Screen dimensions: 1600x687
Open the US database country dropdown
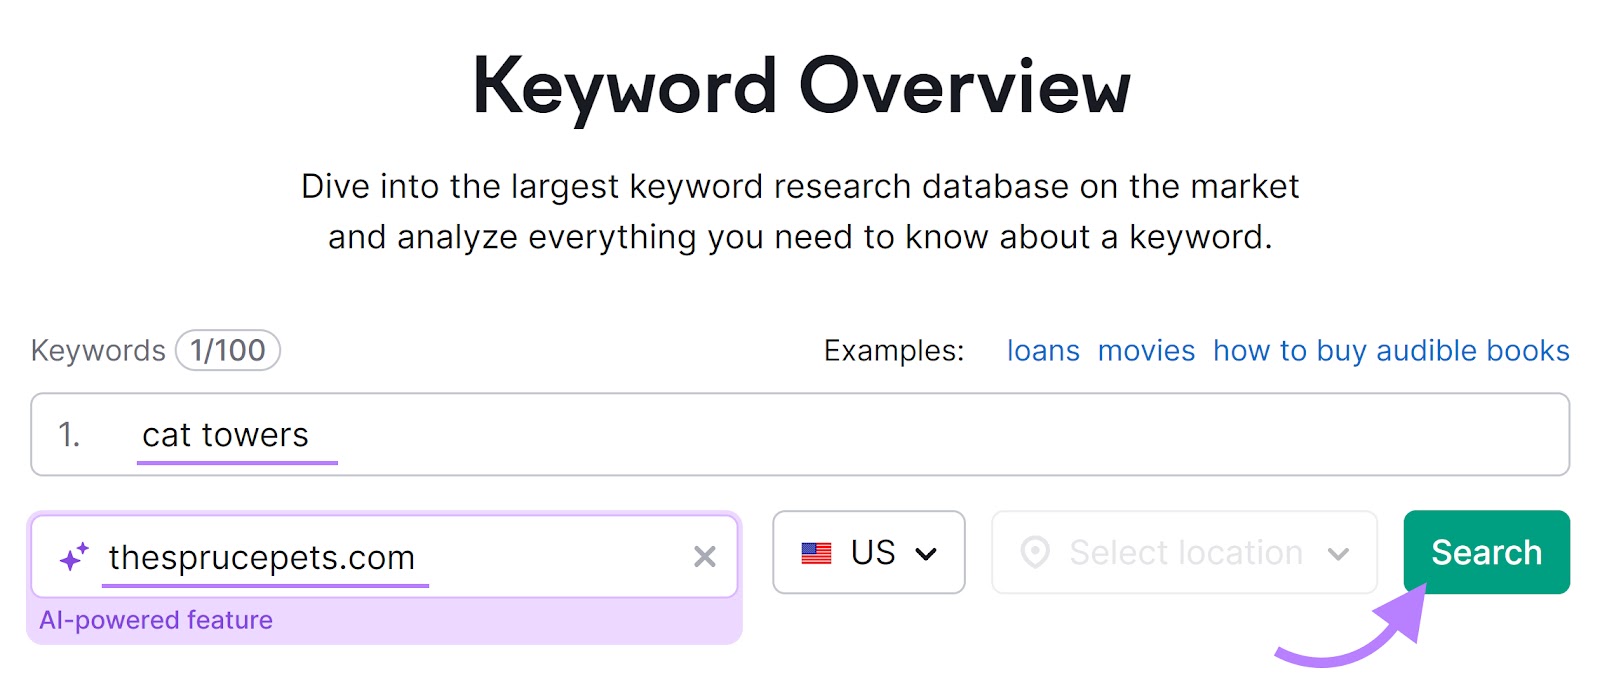868,552
